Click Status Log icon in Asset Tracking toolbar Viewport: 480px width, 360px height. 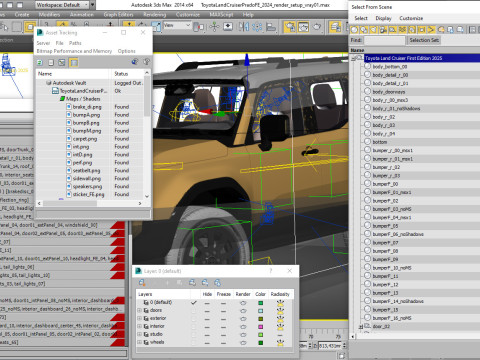tap(51, 62)
